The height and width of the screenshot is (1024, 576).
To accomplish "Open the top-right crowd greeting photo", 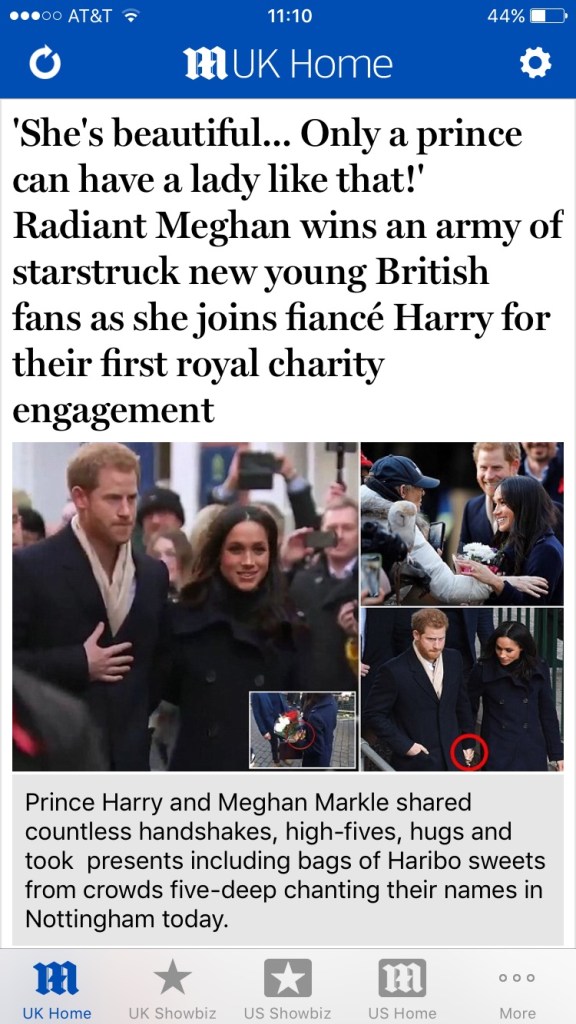I will point(462,524).
